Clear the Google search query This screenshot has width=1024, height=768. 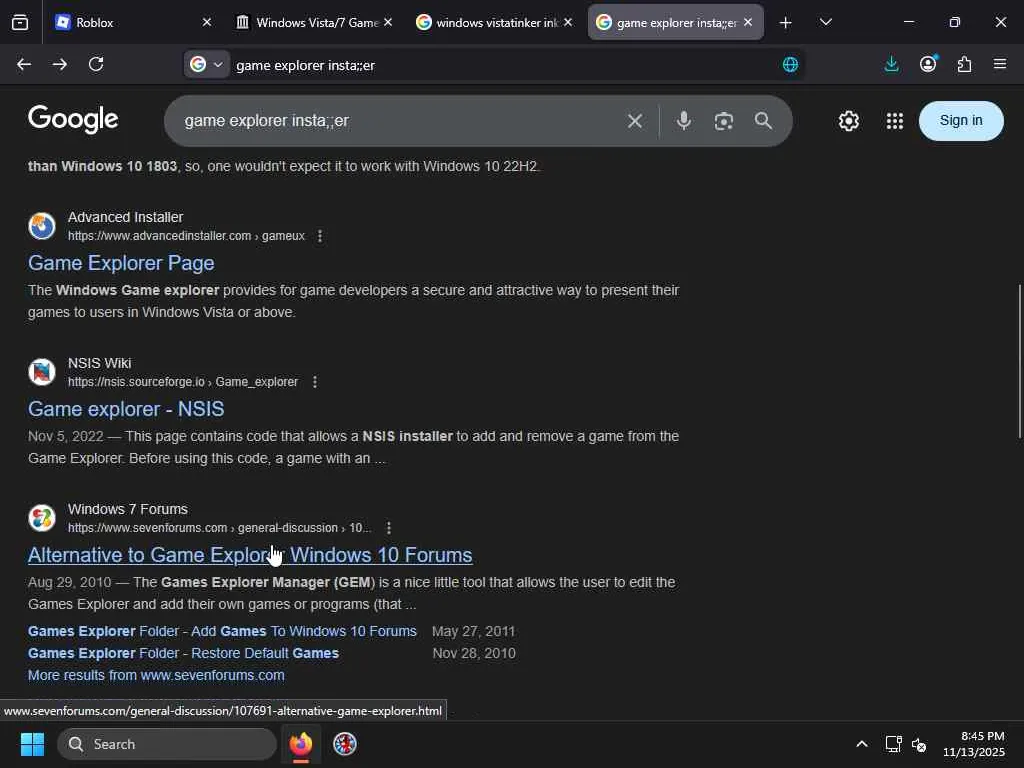(x=635, y=121)
